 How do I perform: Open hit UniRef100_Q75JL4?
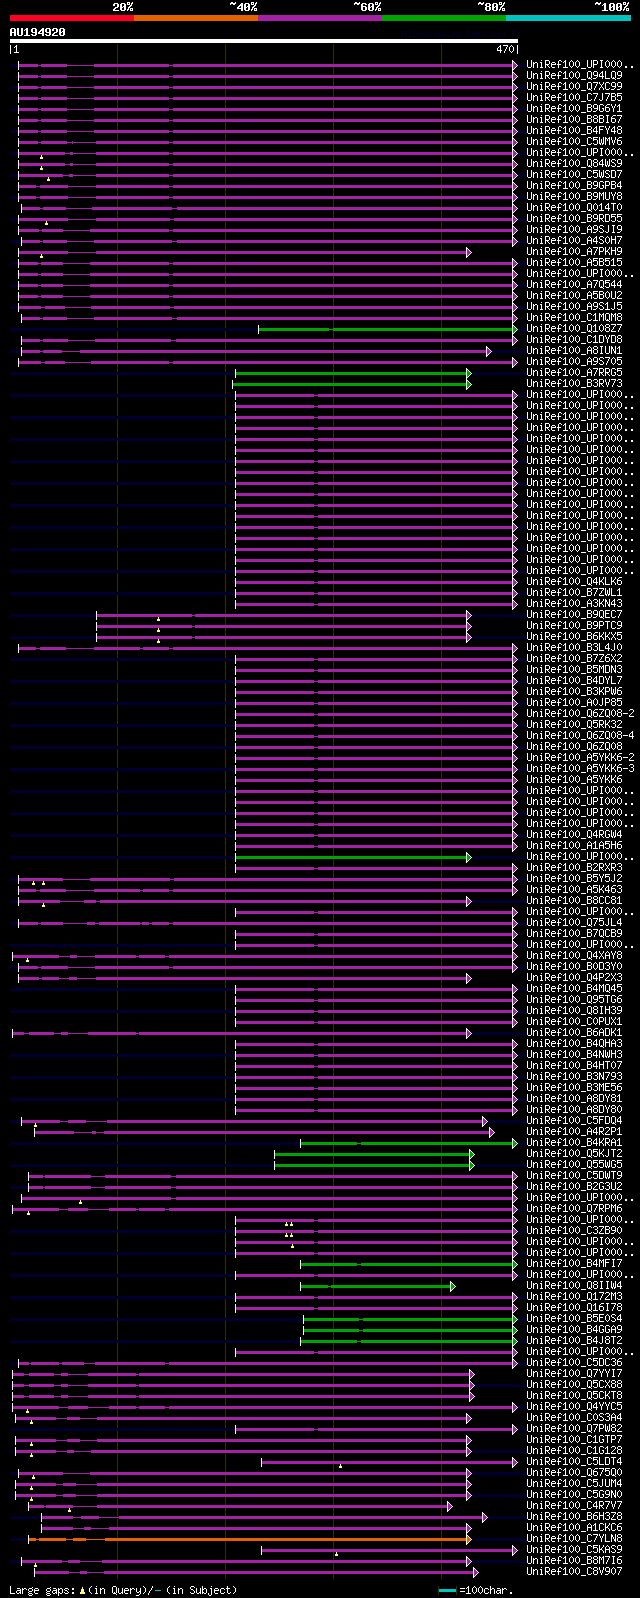tap(574, 922)
